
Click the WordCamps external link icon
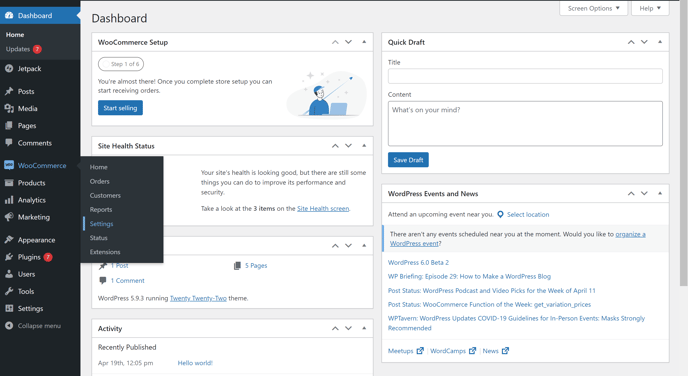click(472, 351)
